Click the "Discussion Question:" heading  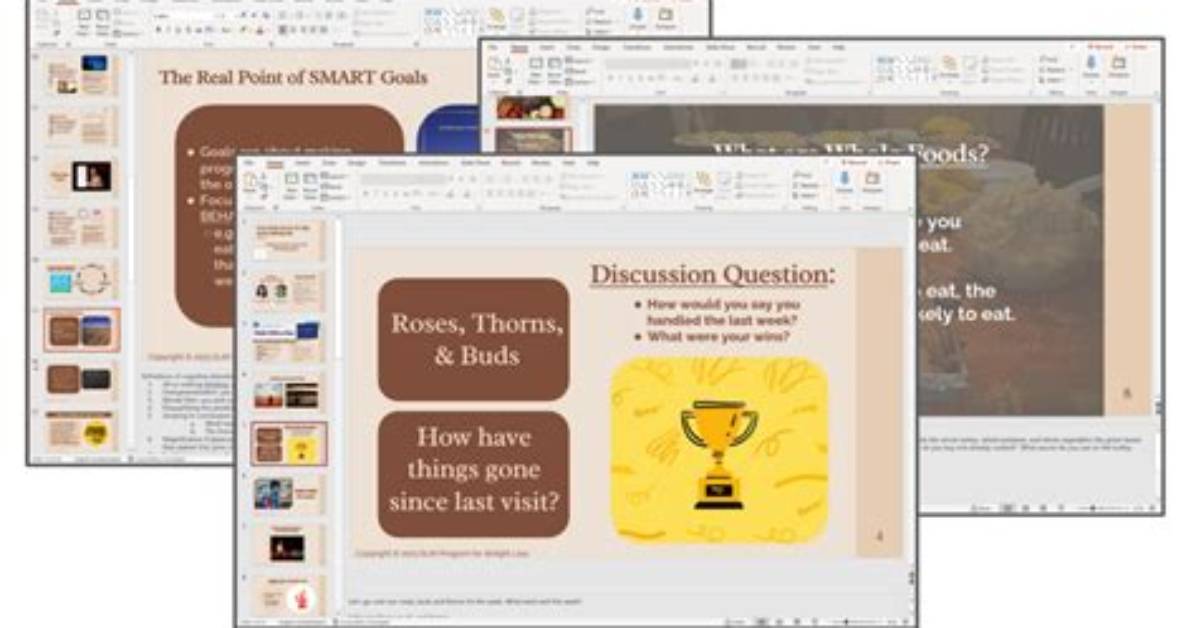(x=712, y=275)
